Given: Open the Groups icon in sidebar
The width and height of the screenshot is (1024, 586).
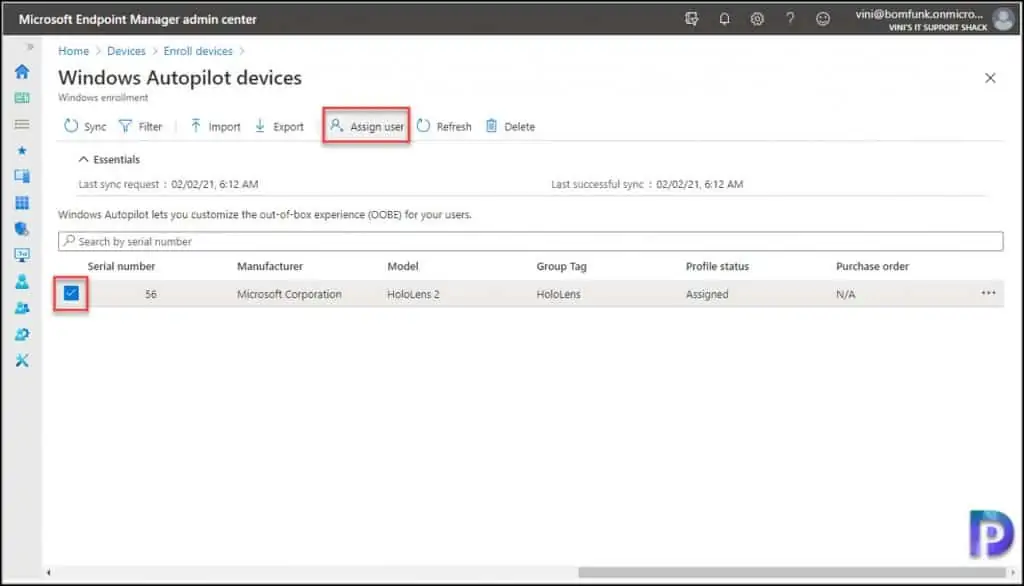Looking at the screenshot, I should click(x=22, y=308).
